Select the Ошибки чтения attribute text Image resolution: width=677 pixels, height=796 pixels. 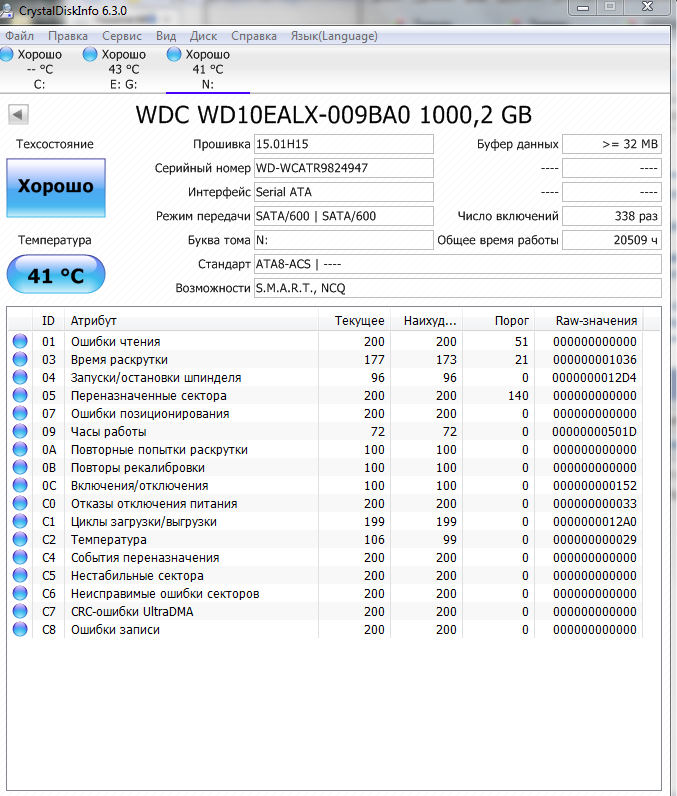pyautogui.click(x=116, y=342)
